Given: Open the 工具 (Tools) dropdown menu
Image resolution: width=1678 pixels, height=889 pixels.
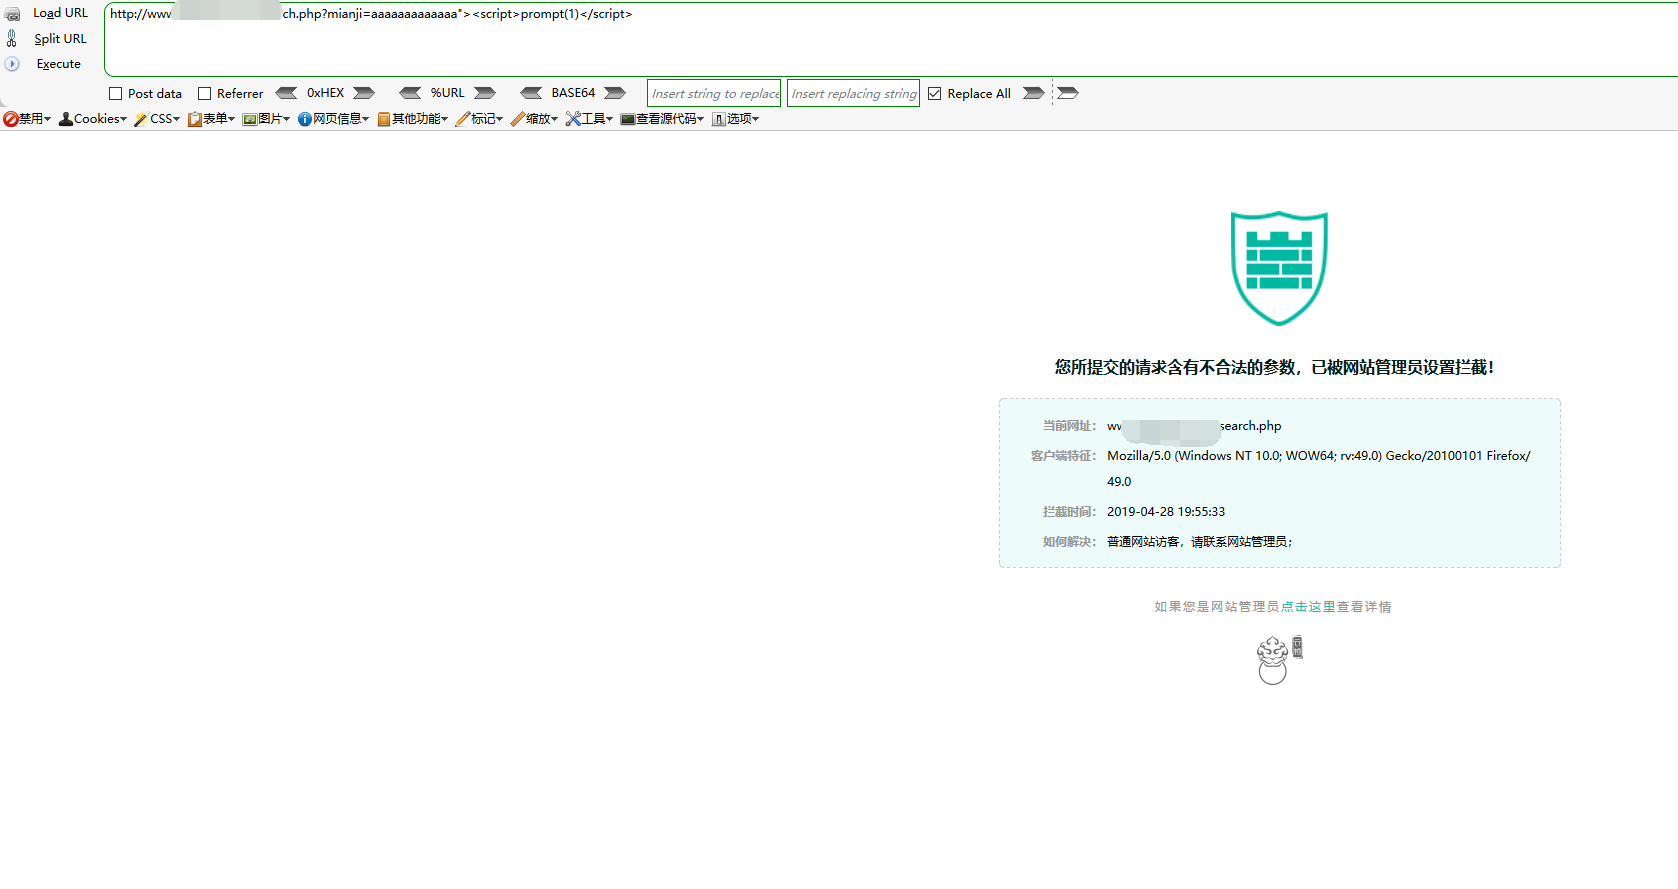Looking at the screenshot, I should point(589,119).
